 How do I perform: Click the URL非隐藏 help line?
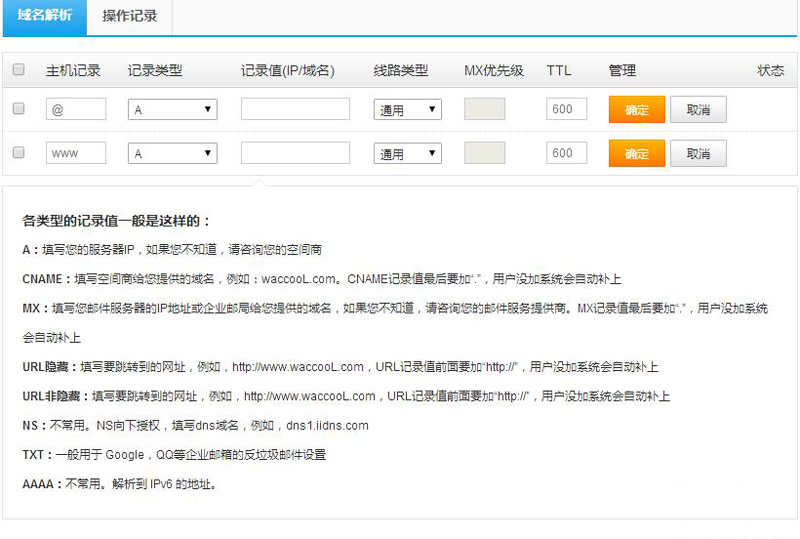click(x=346, y=396)
